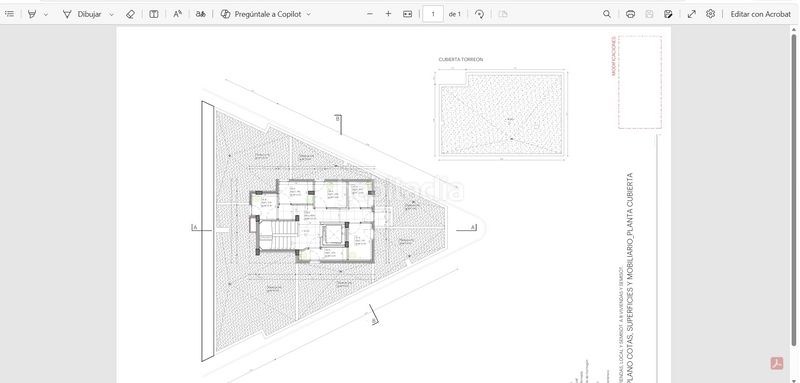This screenshot has width=800, height=383.
Task: Open search in document
Action: coord(607,14)
